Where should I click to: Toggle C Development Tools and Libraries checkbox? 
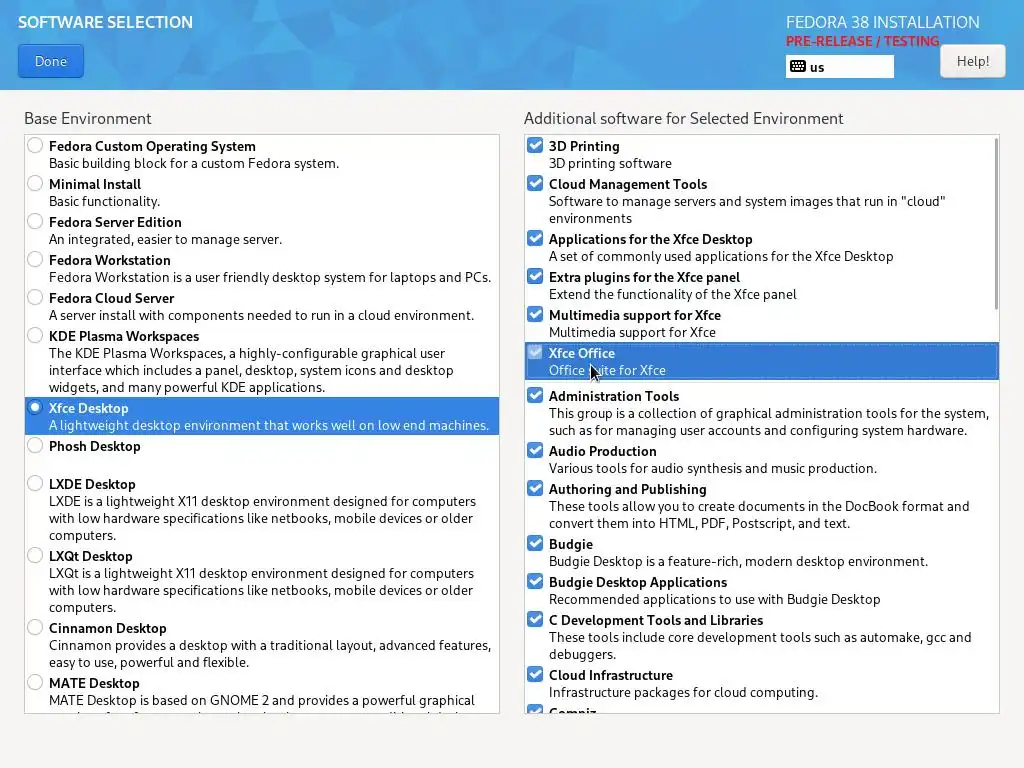pos(535,619)
